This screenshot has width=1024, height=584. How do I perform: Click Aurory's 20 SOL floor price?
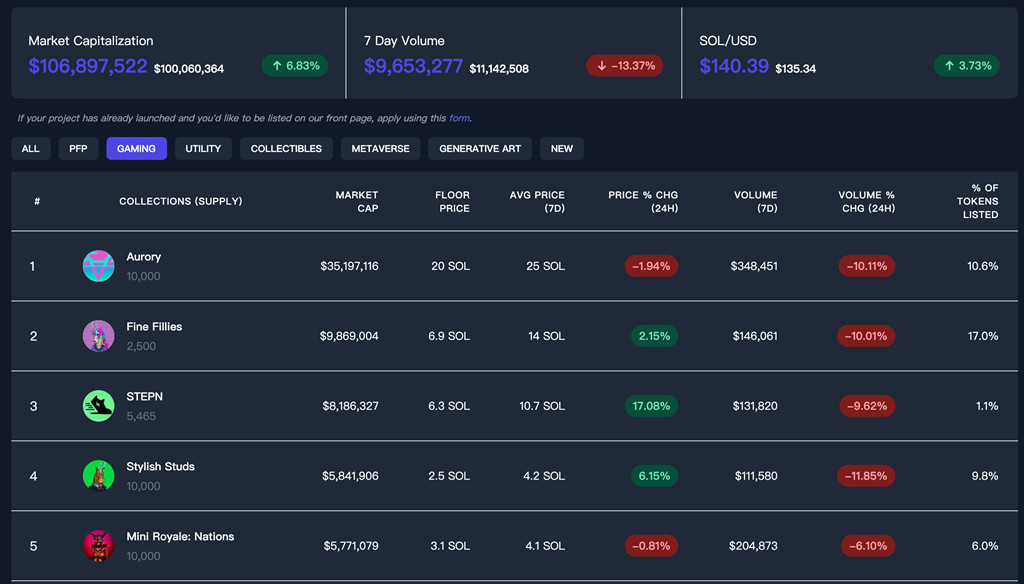451,266
